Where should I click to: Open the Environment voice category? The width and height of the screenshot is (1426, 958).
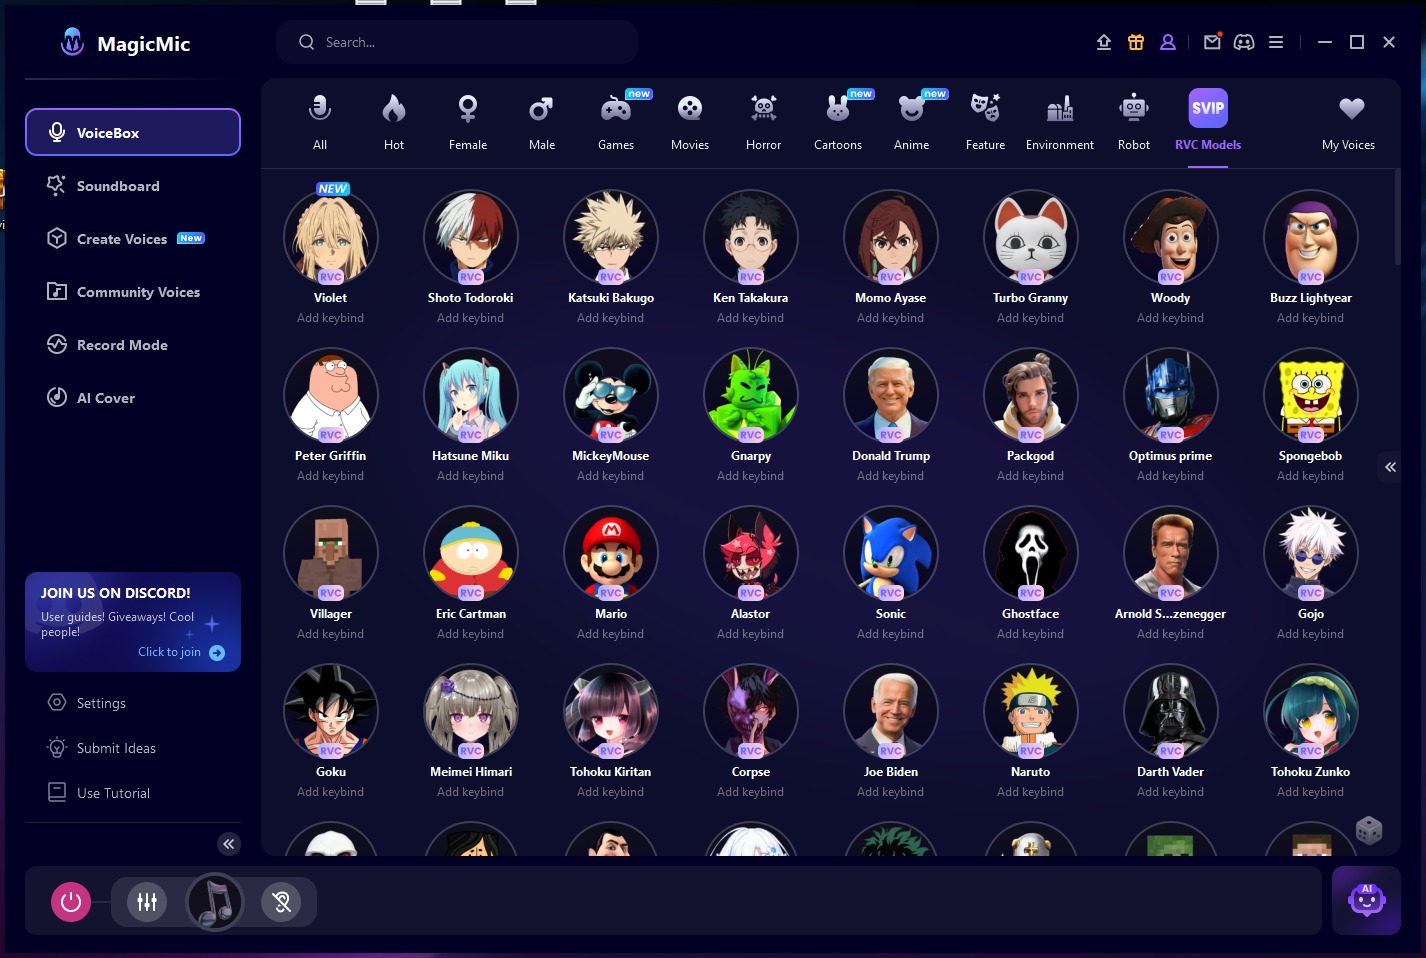(x=1060, y=121)
